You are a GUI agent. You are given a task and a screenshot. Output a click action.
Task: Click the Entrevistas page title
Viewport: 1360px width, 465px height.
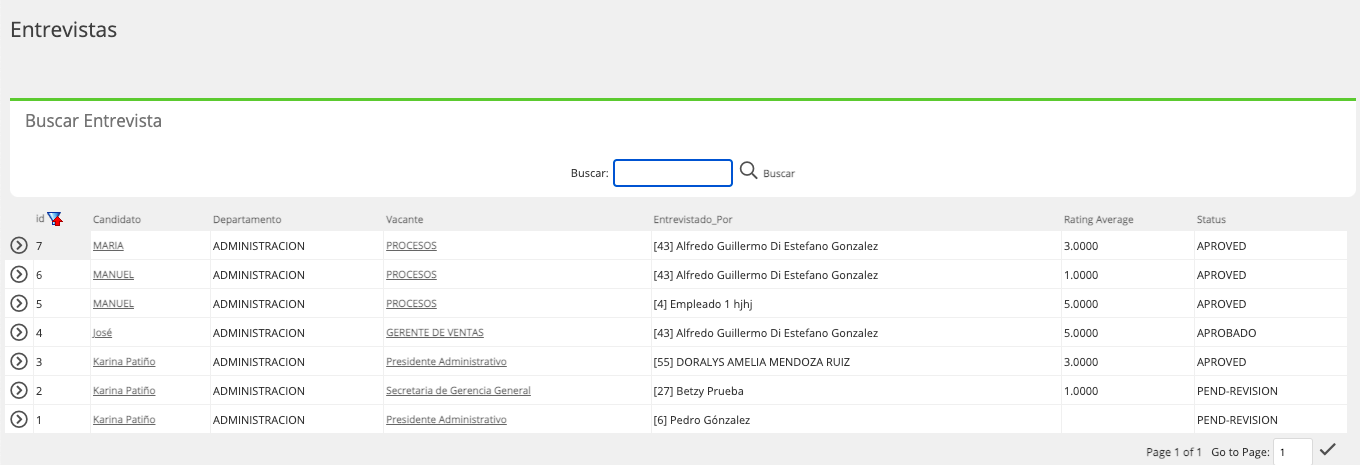[63, 30]
